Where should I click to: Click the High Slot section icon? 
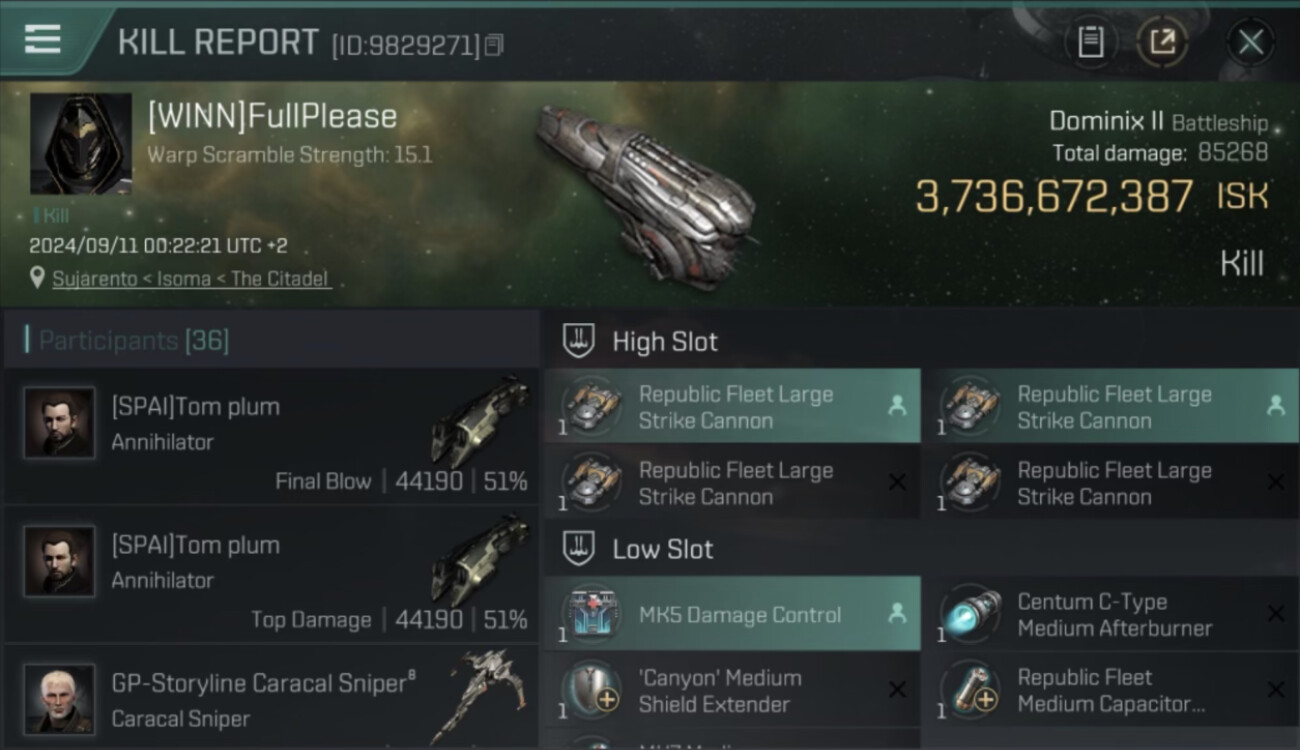(x=579, y=341)
